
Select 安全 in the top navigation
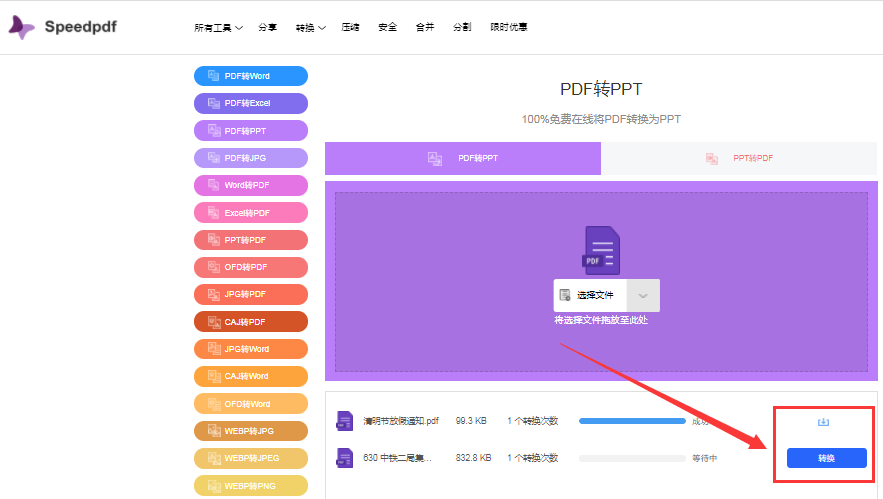[x=387, y=27]
